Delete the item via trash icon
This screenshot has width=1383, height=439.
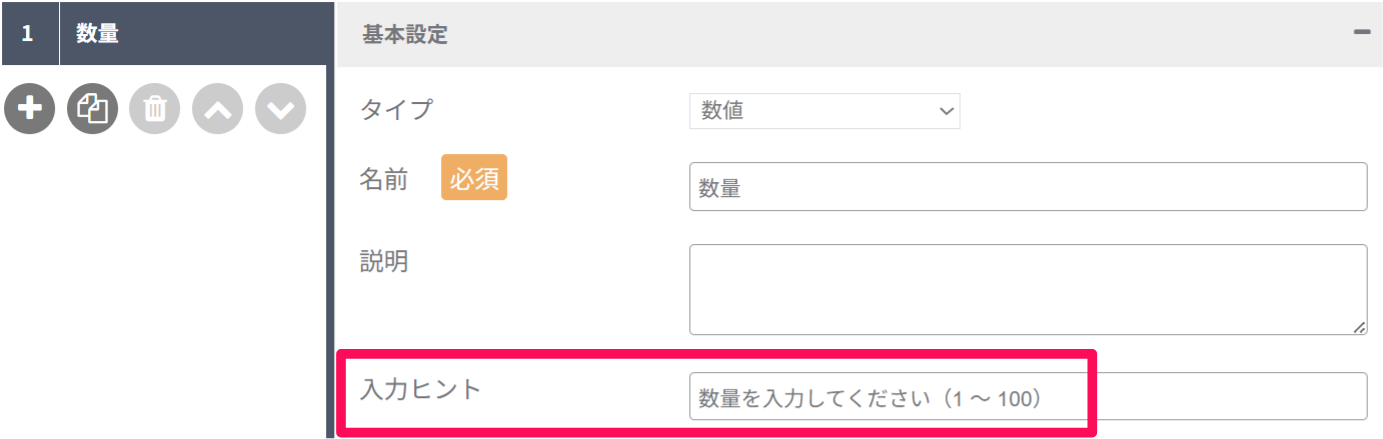coord(155,109)
